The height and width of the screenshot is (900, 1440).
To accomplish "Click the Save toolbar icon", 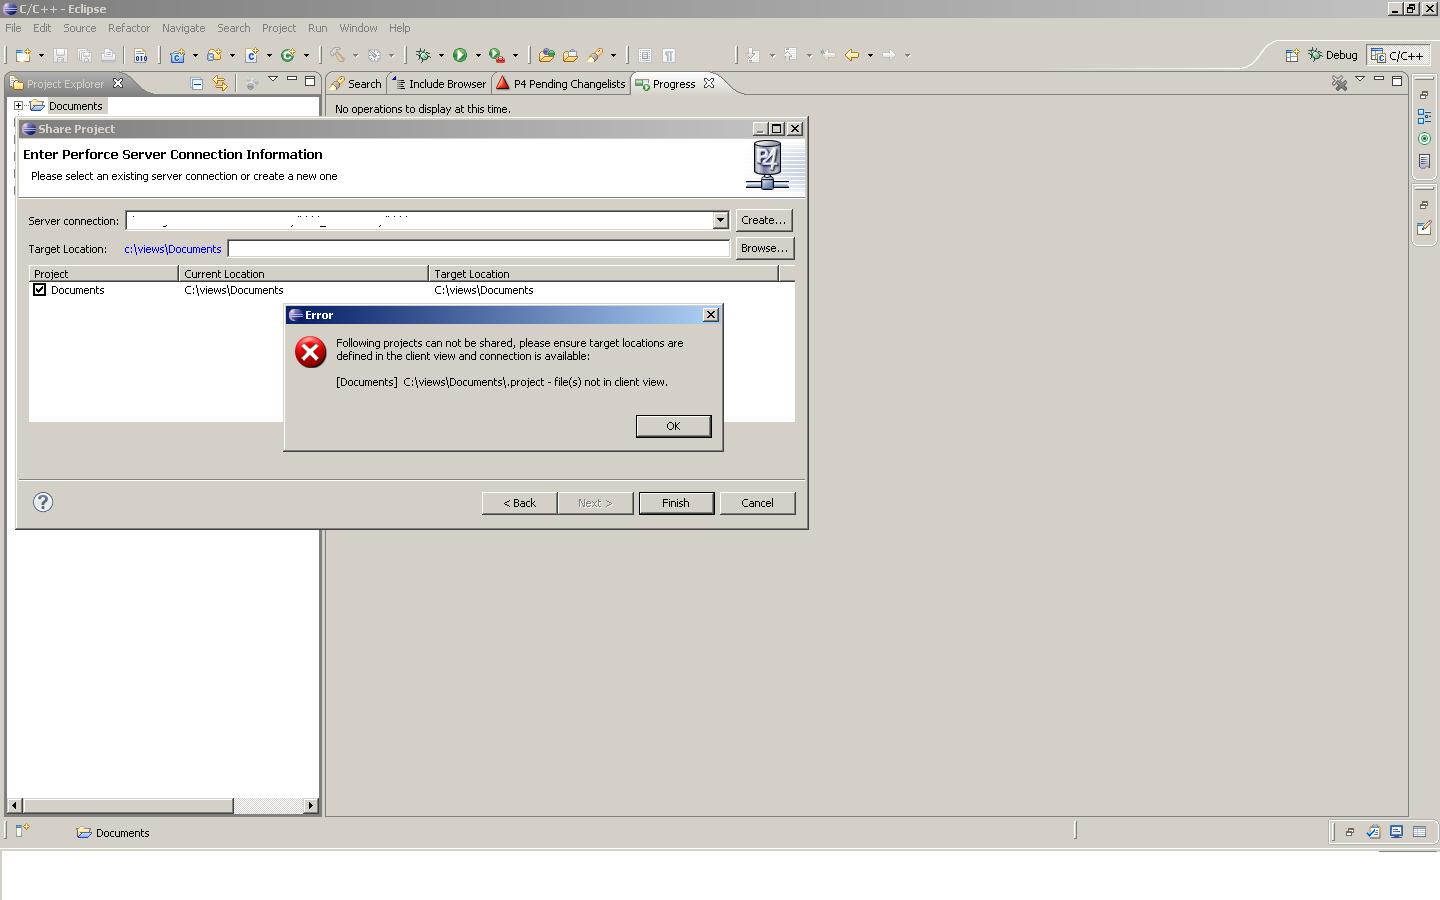I will click(60, 55).
